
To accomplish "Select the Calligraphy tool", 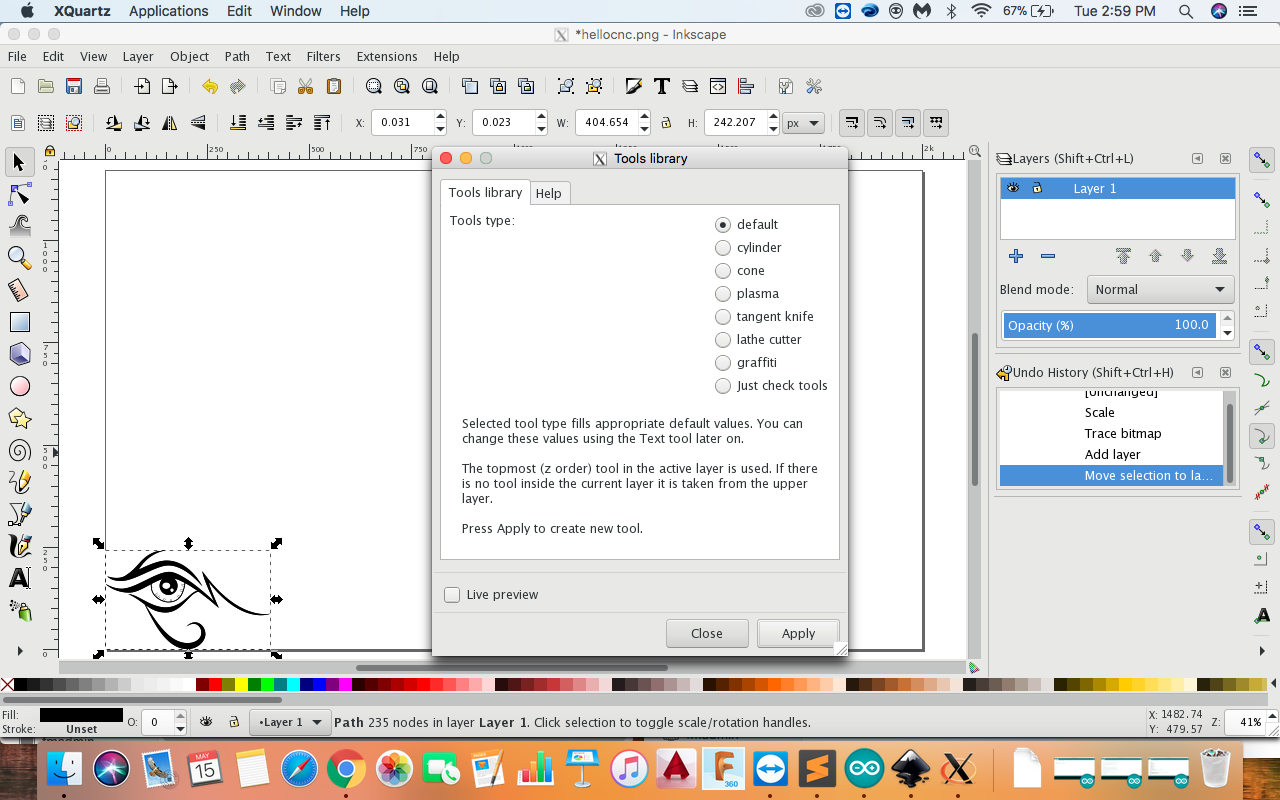I will 19,546.
